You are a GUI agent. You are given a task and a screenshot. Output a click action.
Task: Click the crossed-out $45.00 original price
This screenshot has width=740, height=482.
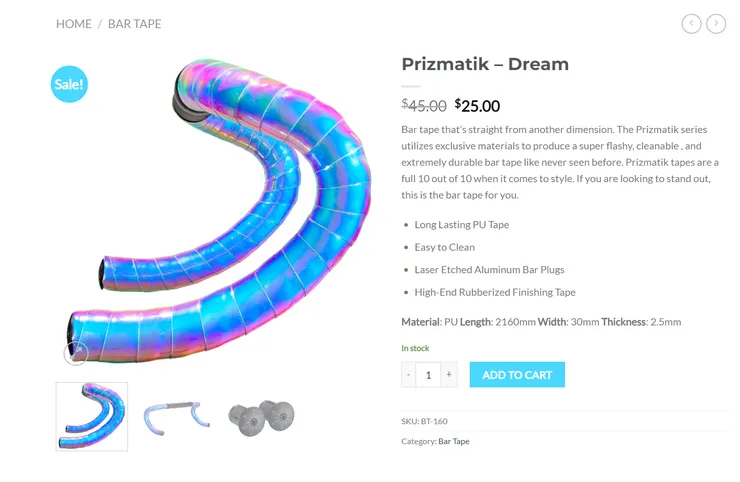424,106
